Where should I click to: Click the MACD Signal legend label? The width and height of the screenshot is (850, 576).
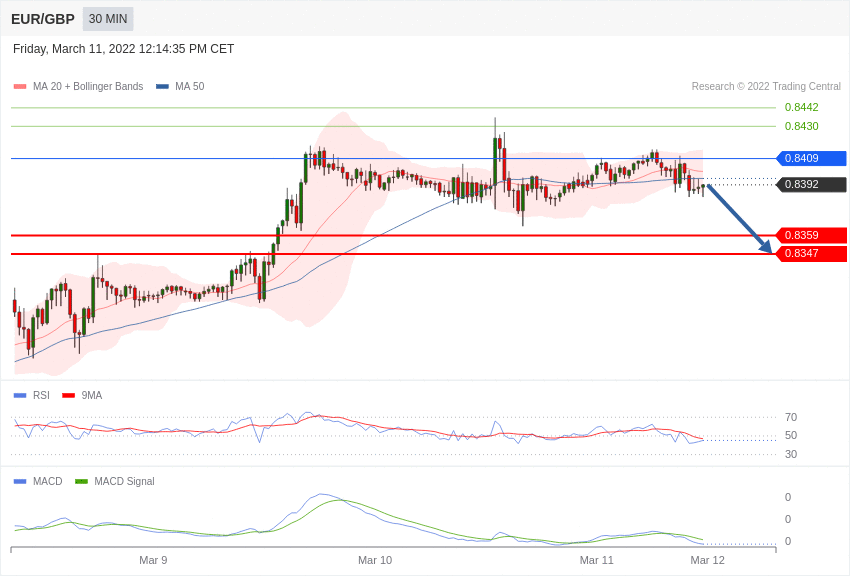pyautogui.click(x=124, y=481)
